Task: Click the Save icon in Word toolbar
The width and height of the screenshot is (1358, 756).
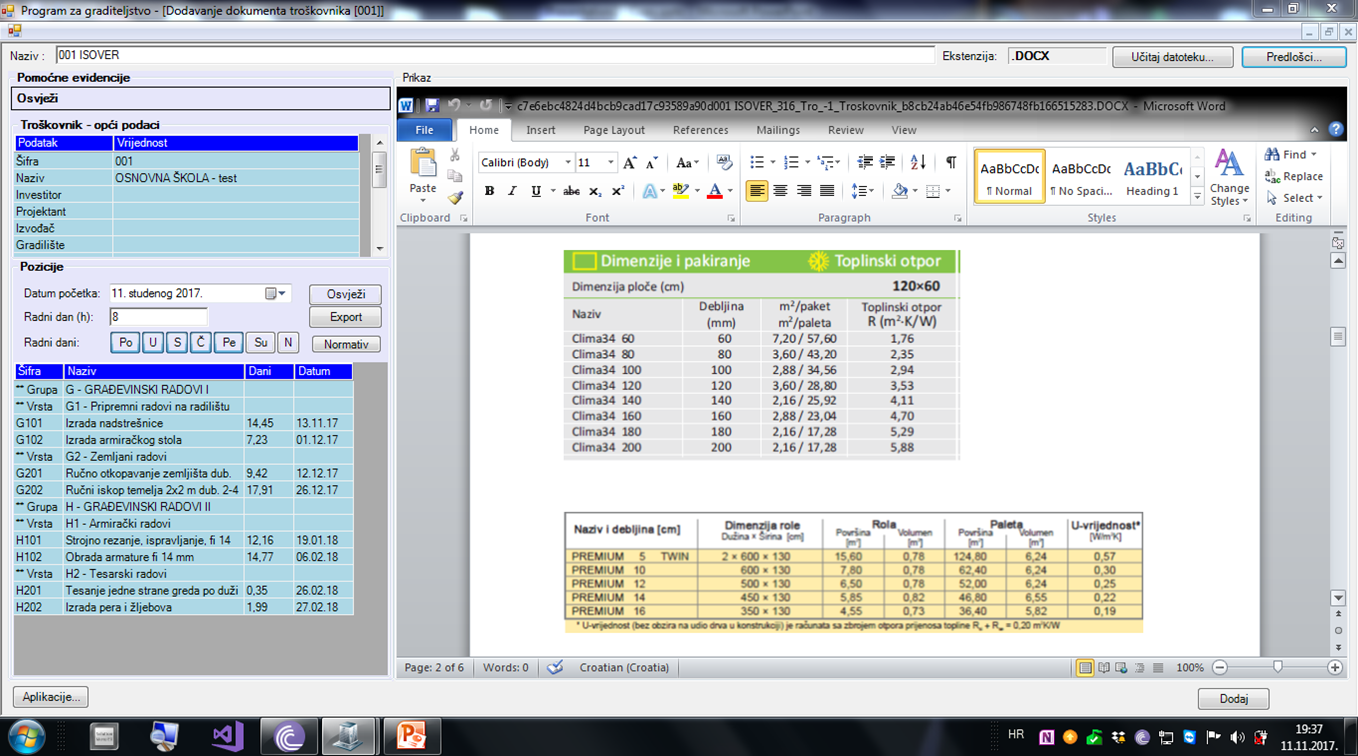Action: [432, 105]
